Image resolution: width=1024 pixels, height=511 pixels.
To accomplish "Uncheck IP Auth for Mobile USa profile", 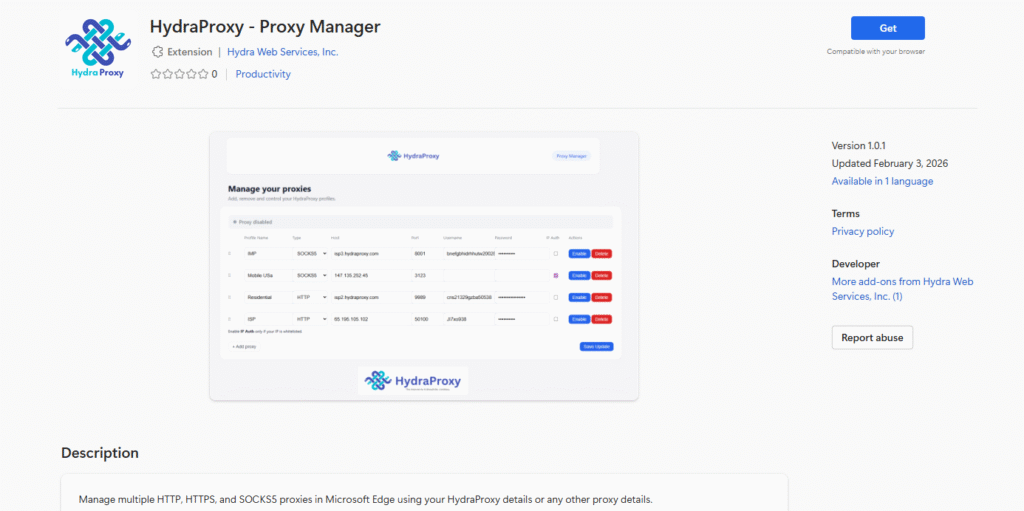I will coord(556,275).
